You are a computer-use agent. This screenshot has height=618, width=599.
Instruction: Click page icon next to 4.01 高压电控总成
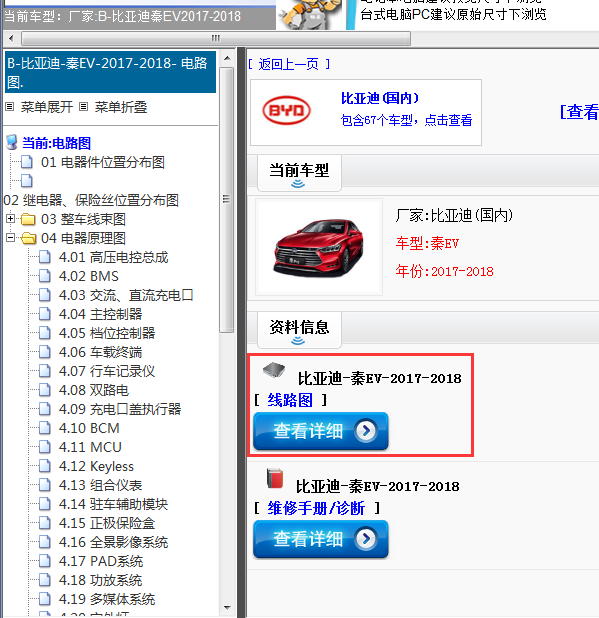tap(45, 257)
